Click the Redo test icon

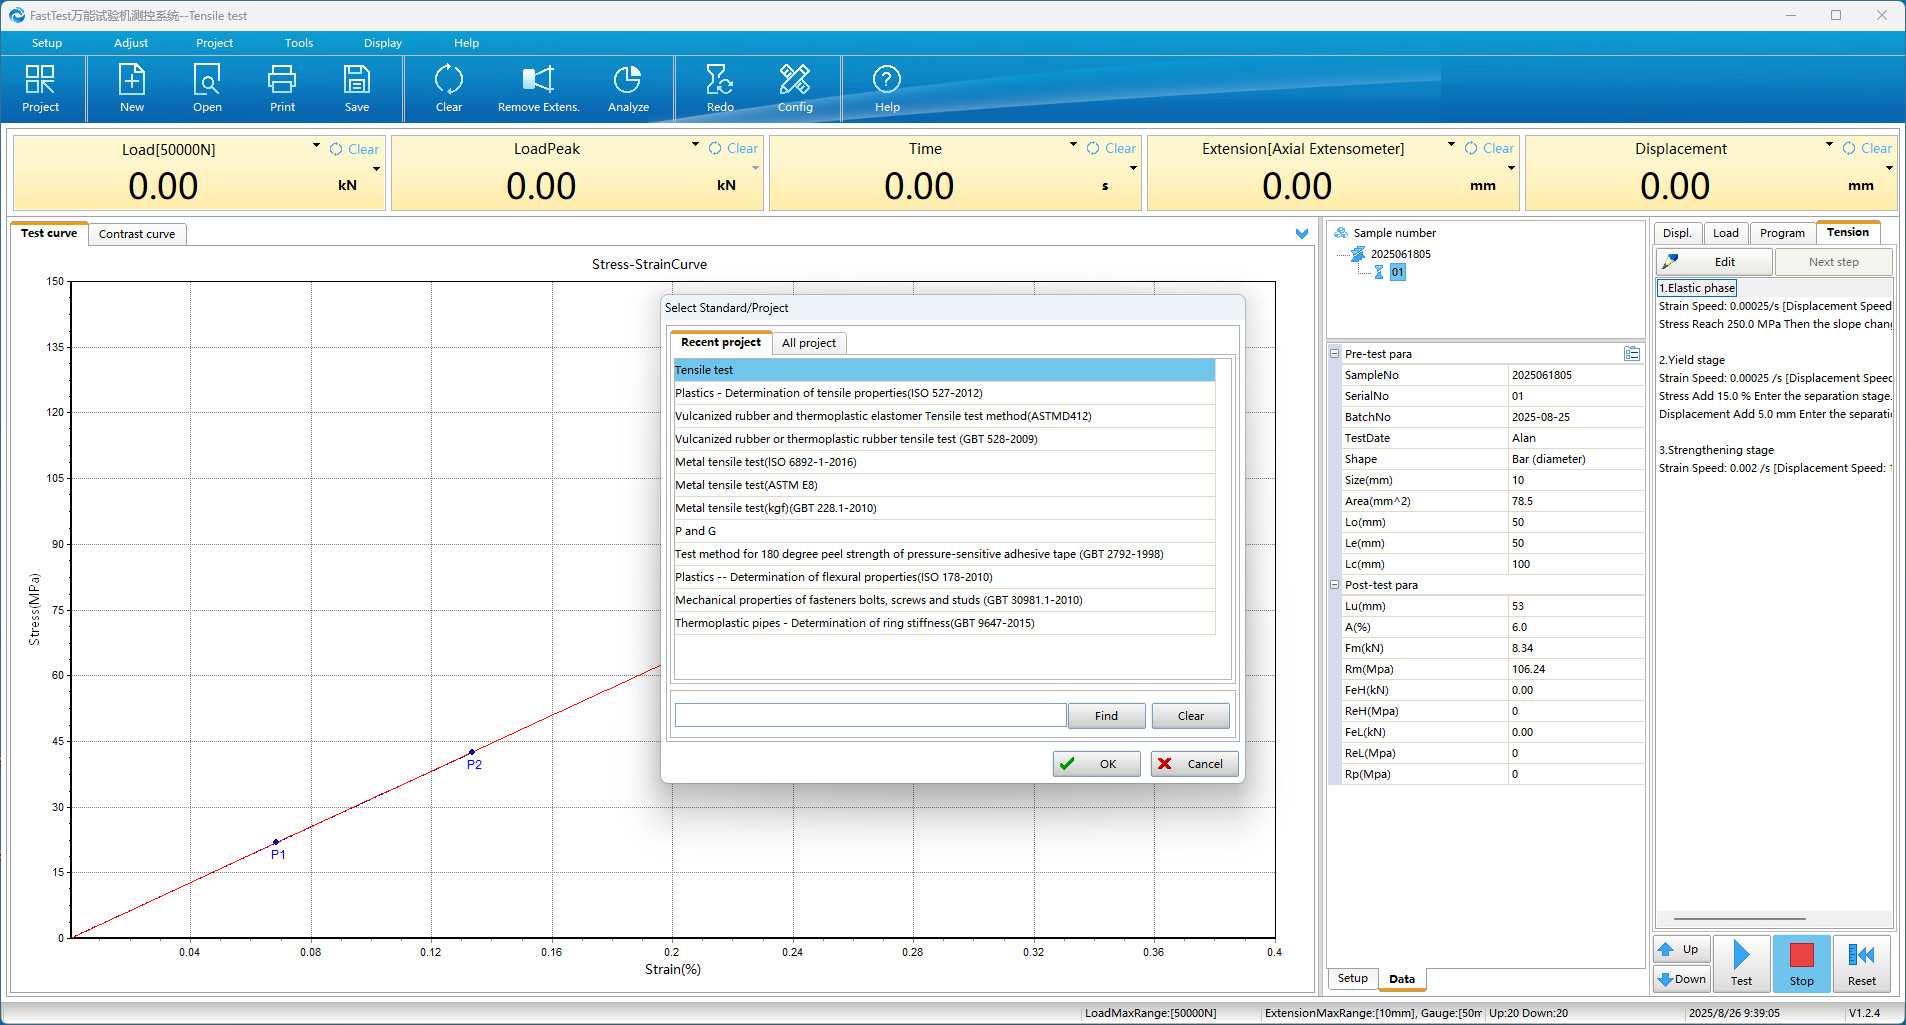pos(720,80)
